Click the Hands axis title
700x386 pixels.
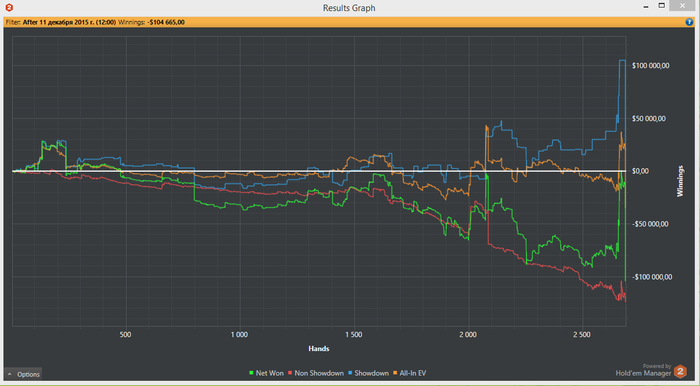[x=319, y=349]
